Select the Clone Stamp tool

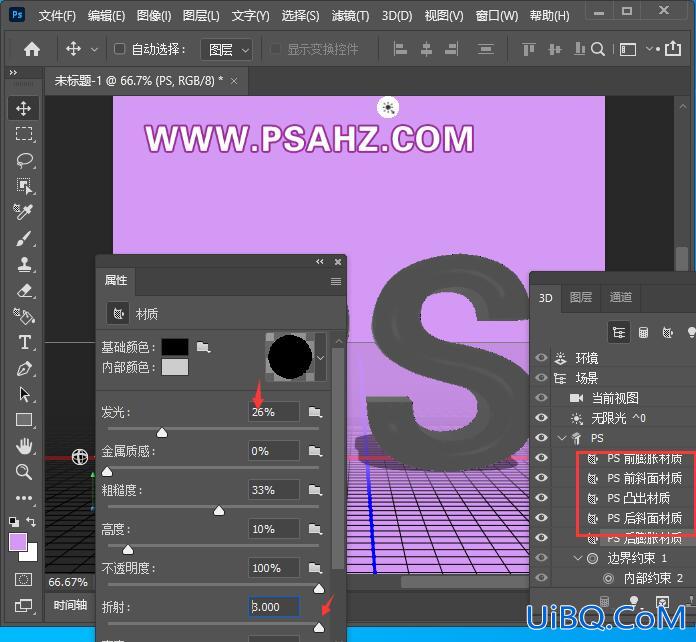(24, 265)
